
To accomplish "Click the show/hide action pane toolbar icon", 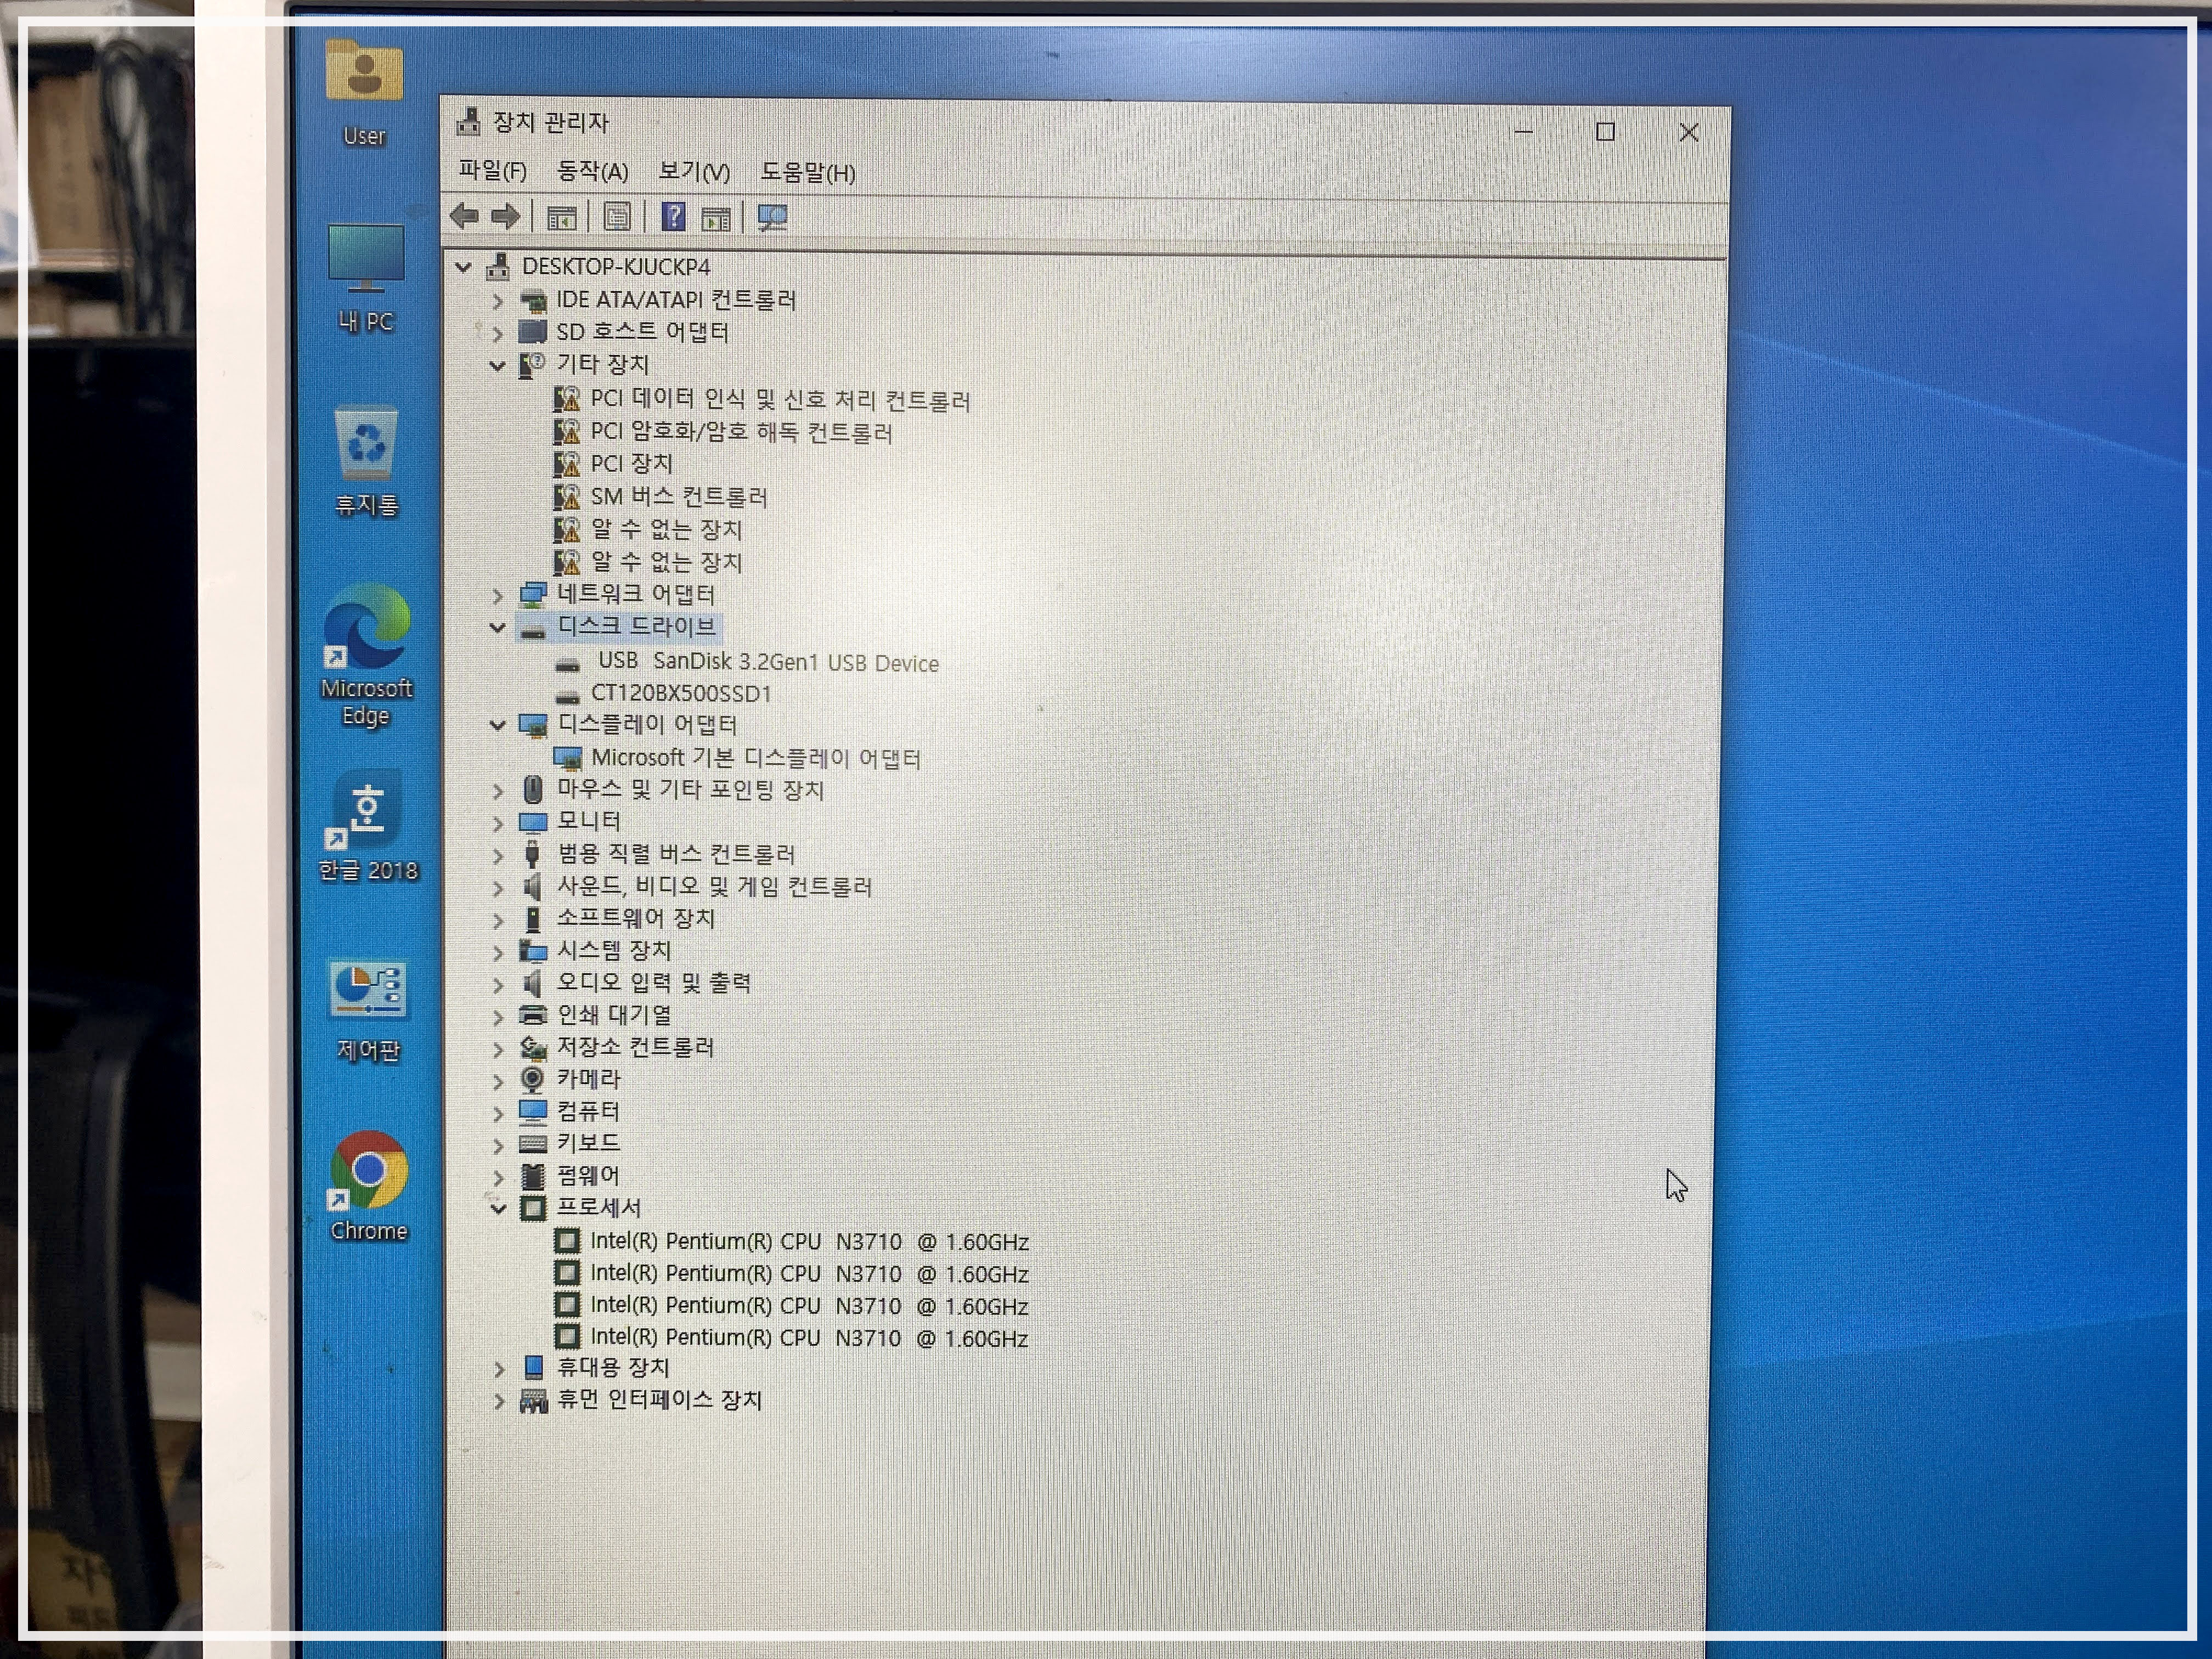I will (x=716, y=219).
